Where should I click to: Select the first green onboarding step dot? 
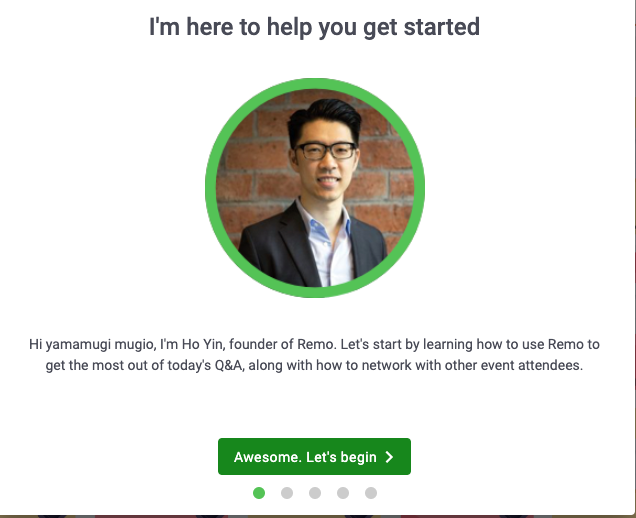pos(259,493)
